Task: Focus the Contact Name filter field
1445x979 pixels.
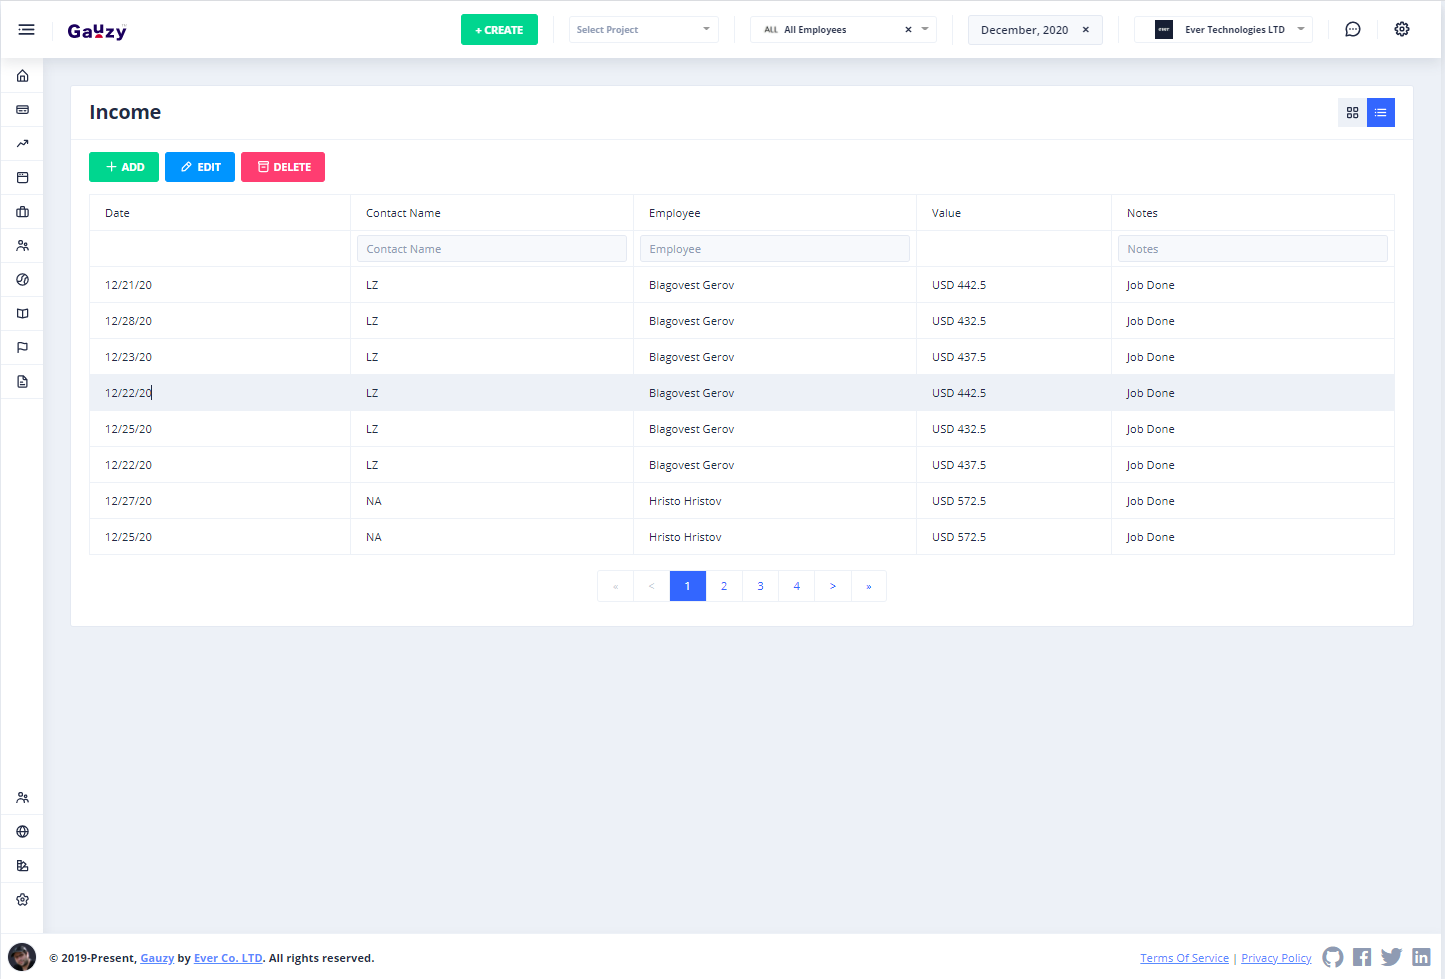Action: pyautogui.click(x=491, y=249)
